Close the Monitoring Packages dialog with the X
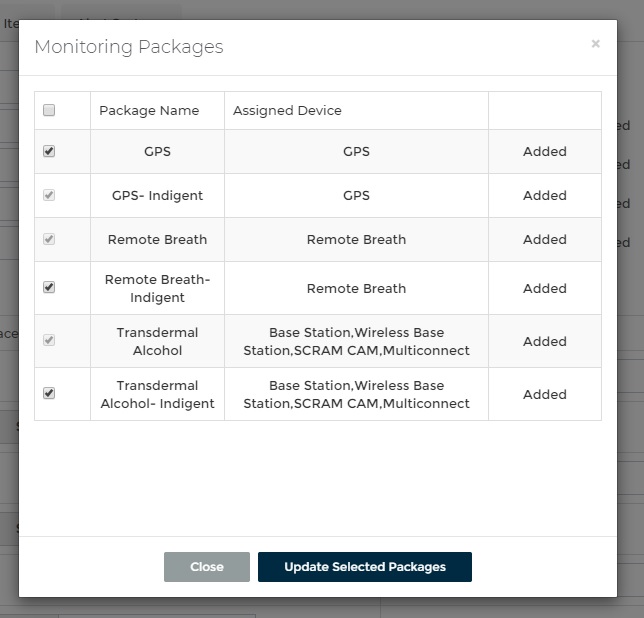This screenshot has width=644, height=618. click(595, 44)
